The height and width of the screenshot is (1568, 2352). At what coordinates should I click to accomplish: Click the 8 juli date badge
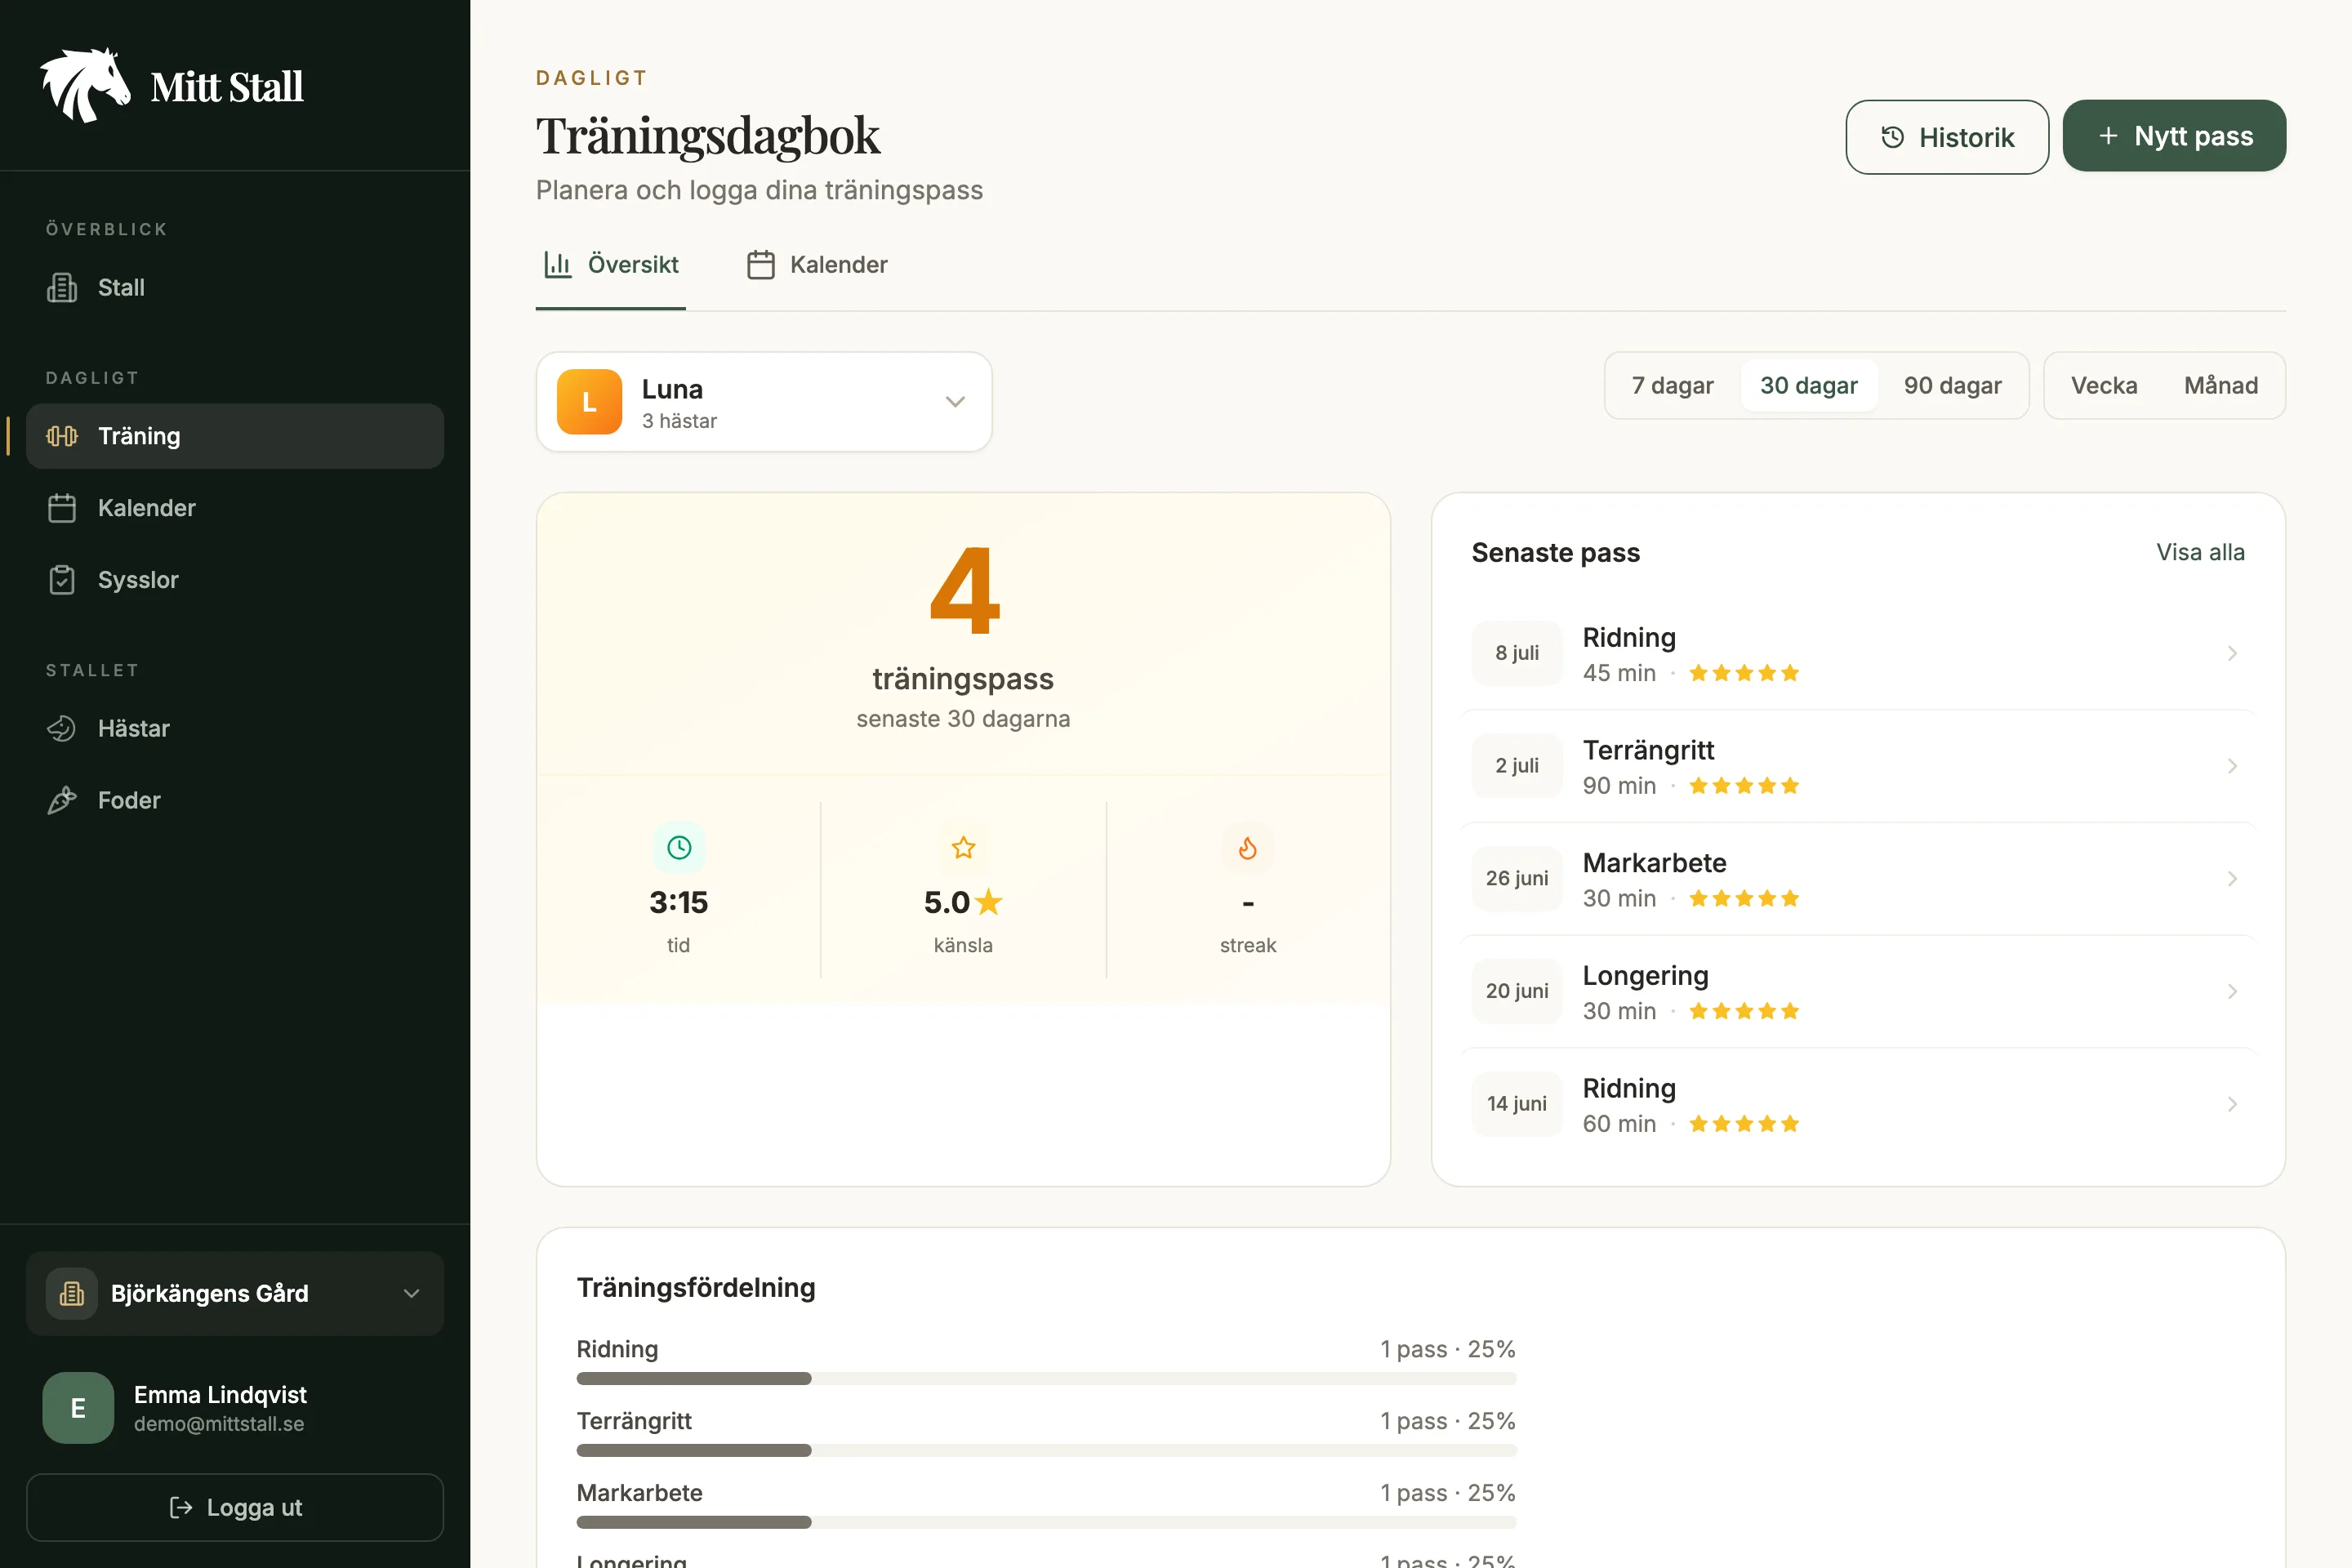(1517, 653)
